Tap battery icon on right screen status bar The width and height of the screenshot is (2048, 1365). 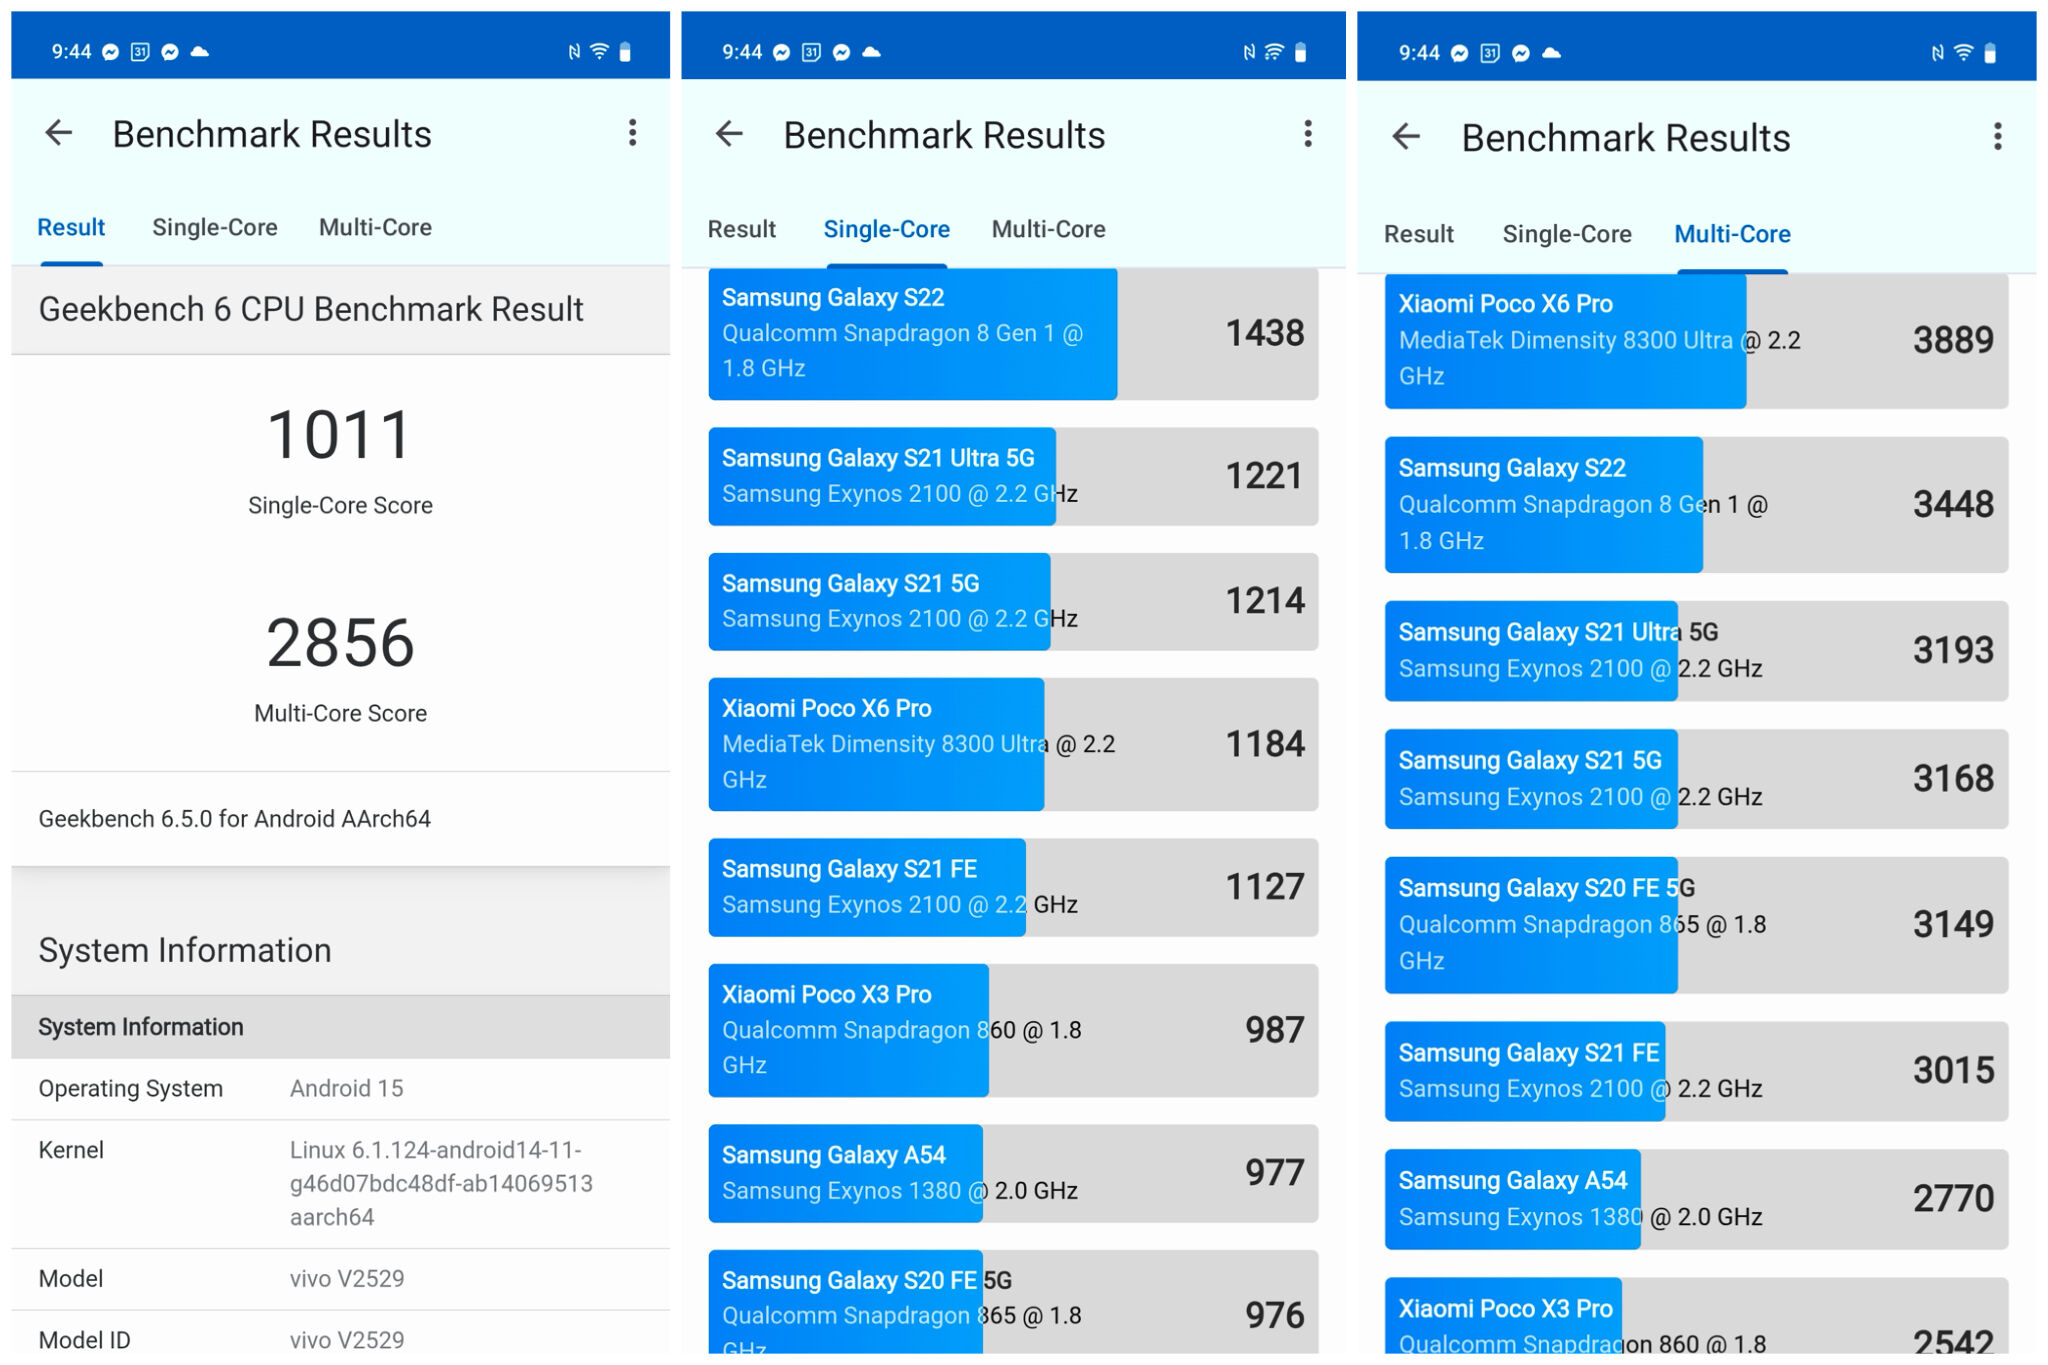click(x=1990, y=53)
